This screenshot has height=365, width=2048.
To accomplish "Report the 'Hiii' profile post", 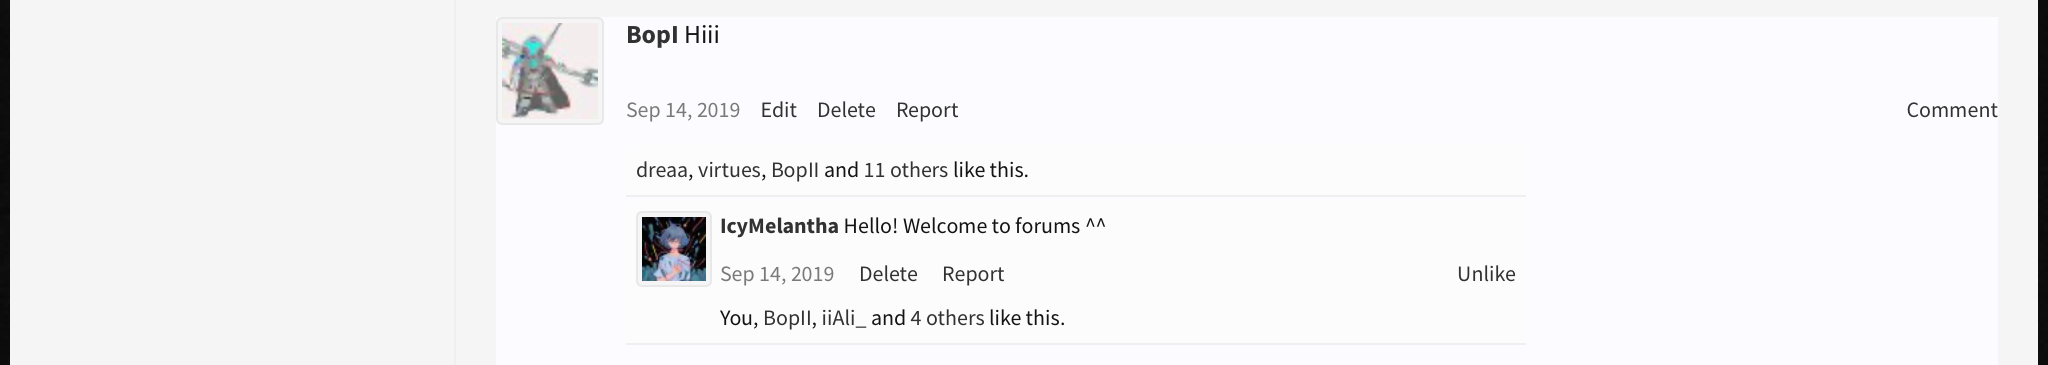I will [927, 110].
